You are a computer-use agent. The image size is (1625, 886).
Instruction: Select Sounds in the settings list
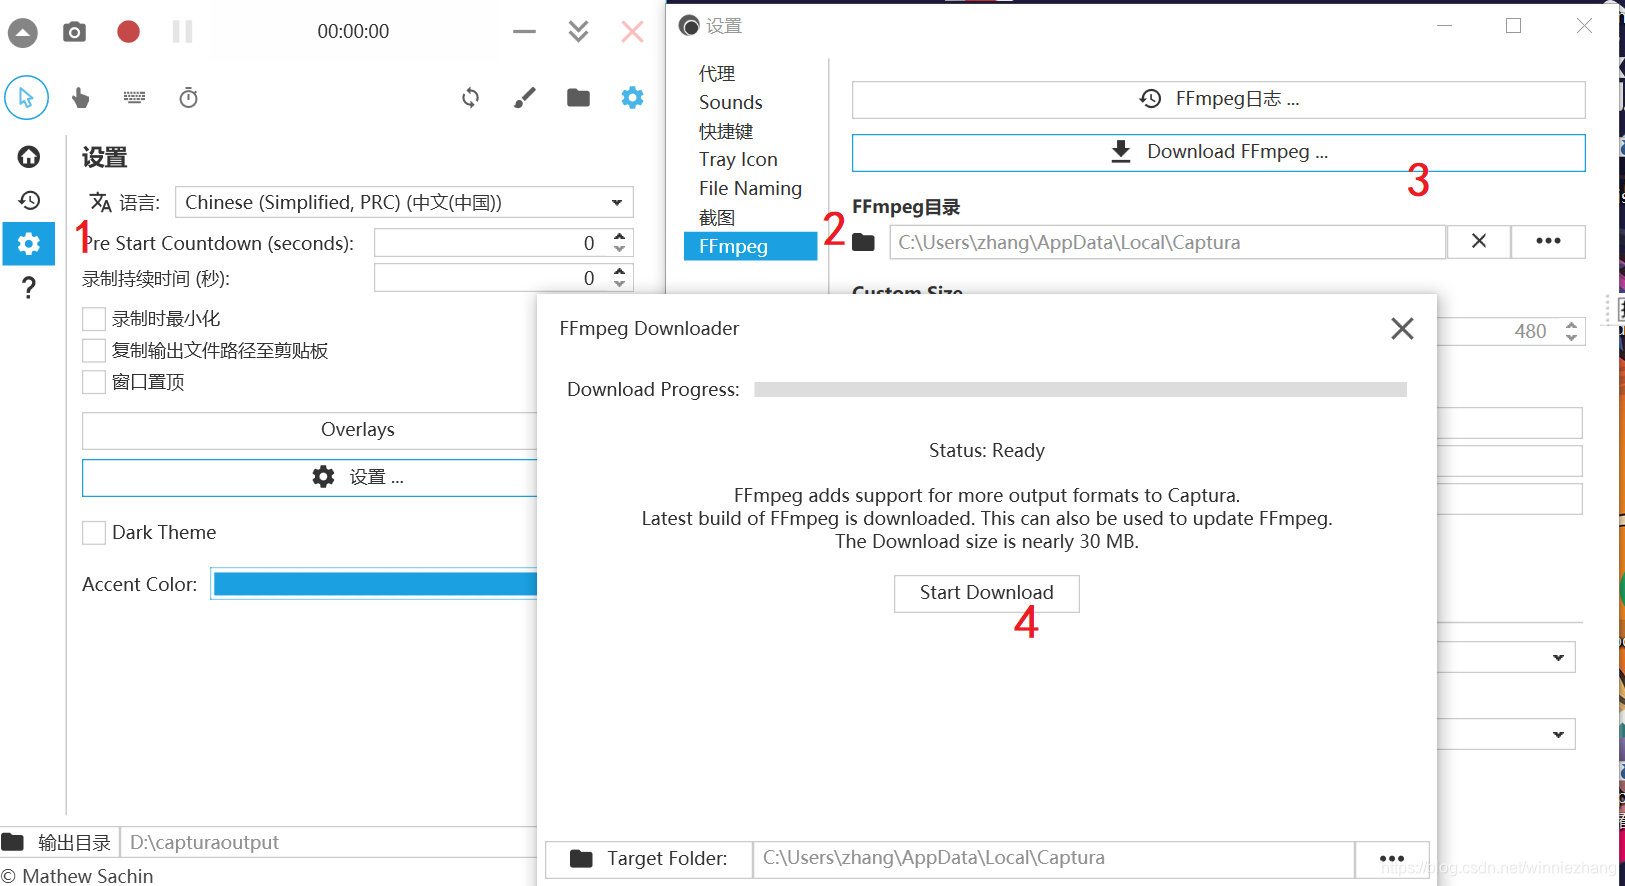click(730, 102)
